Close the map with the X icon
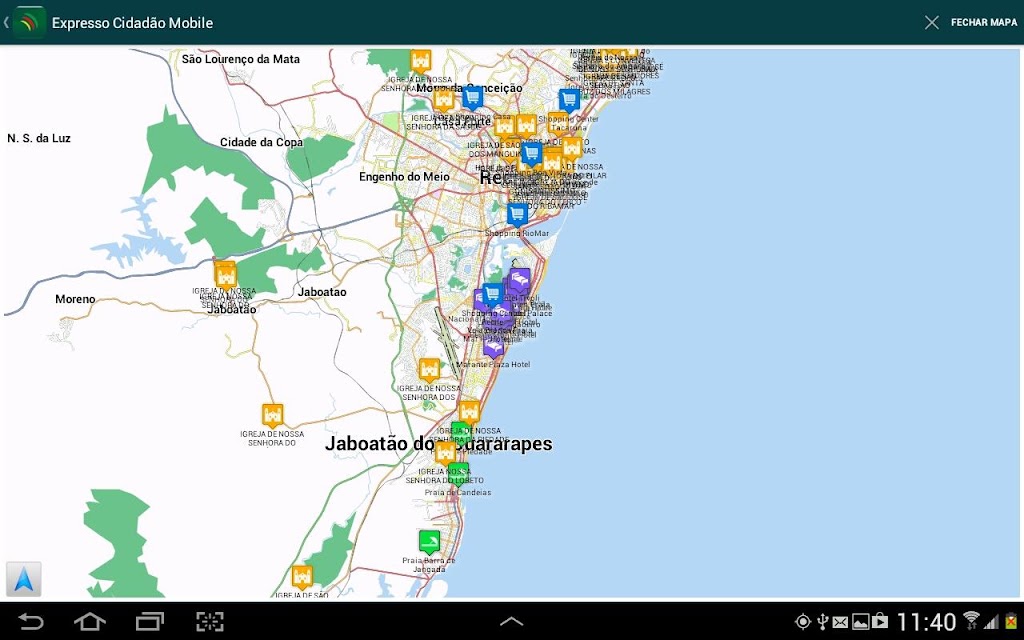The width and height of the screenshot is (1024, 640). [932, 23]
